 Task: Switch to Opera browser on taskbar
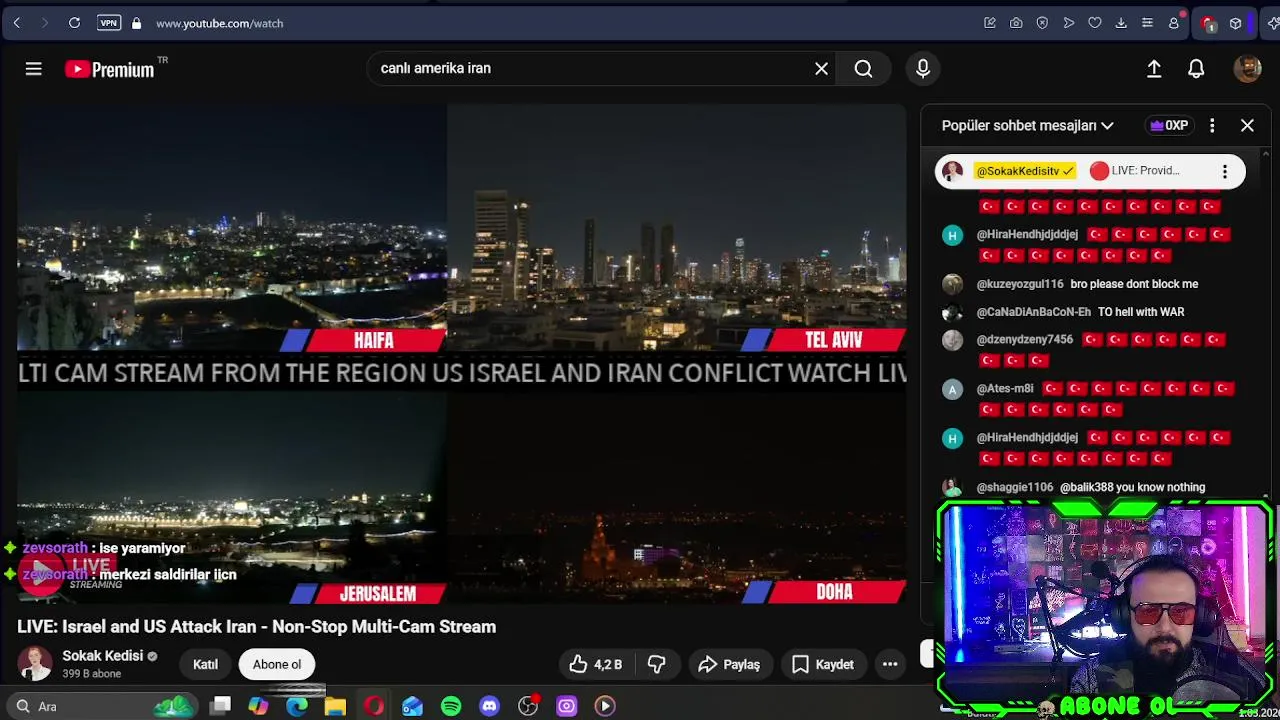coord(374,706)
